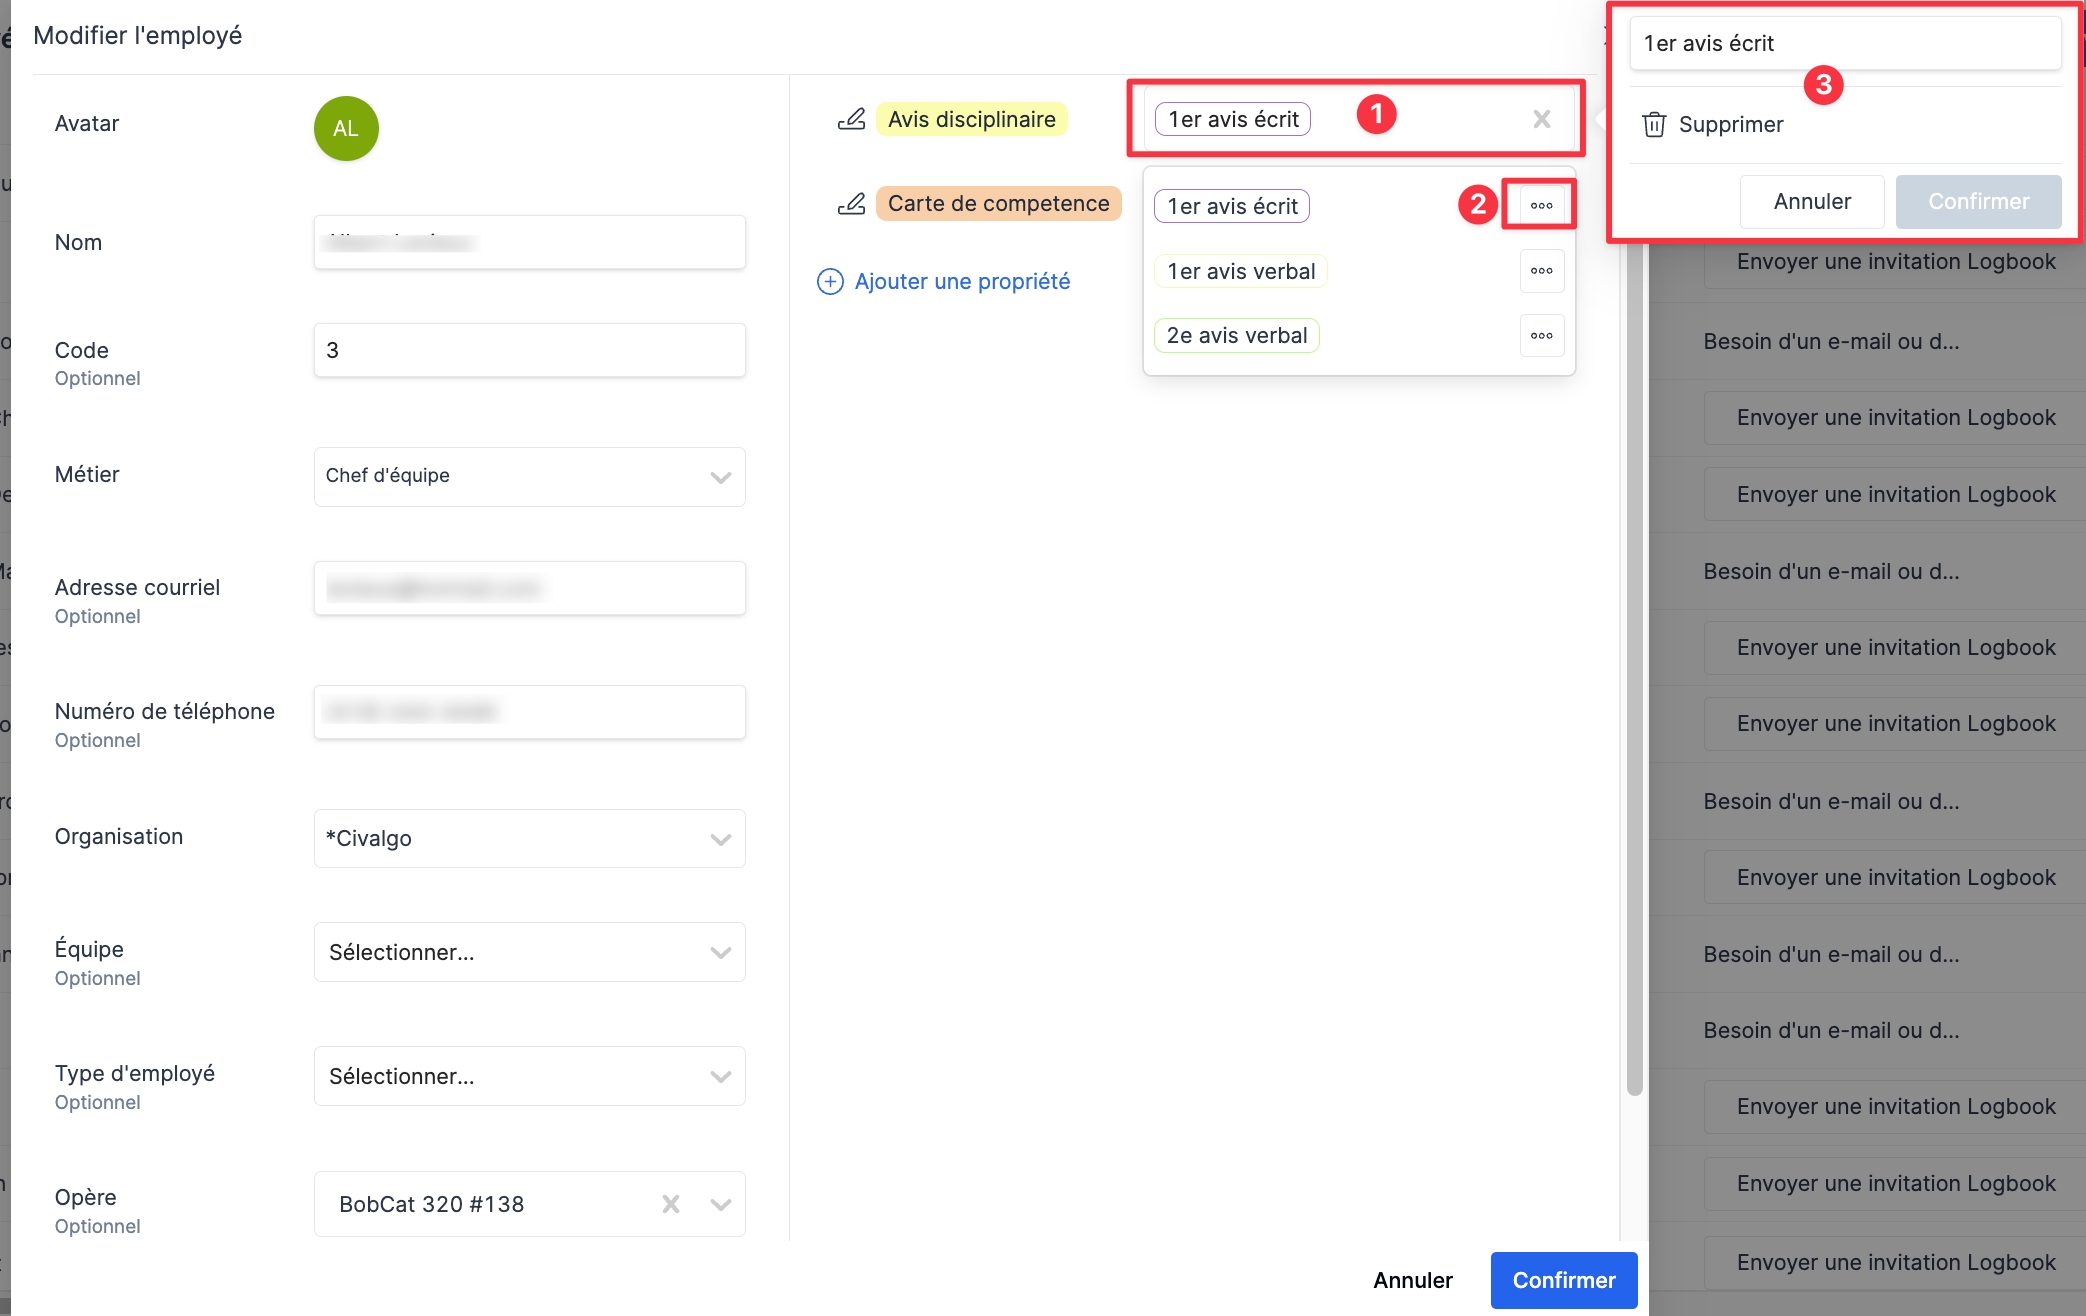Select the 1er avis verbal option

pos(1240,272)
